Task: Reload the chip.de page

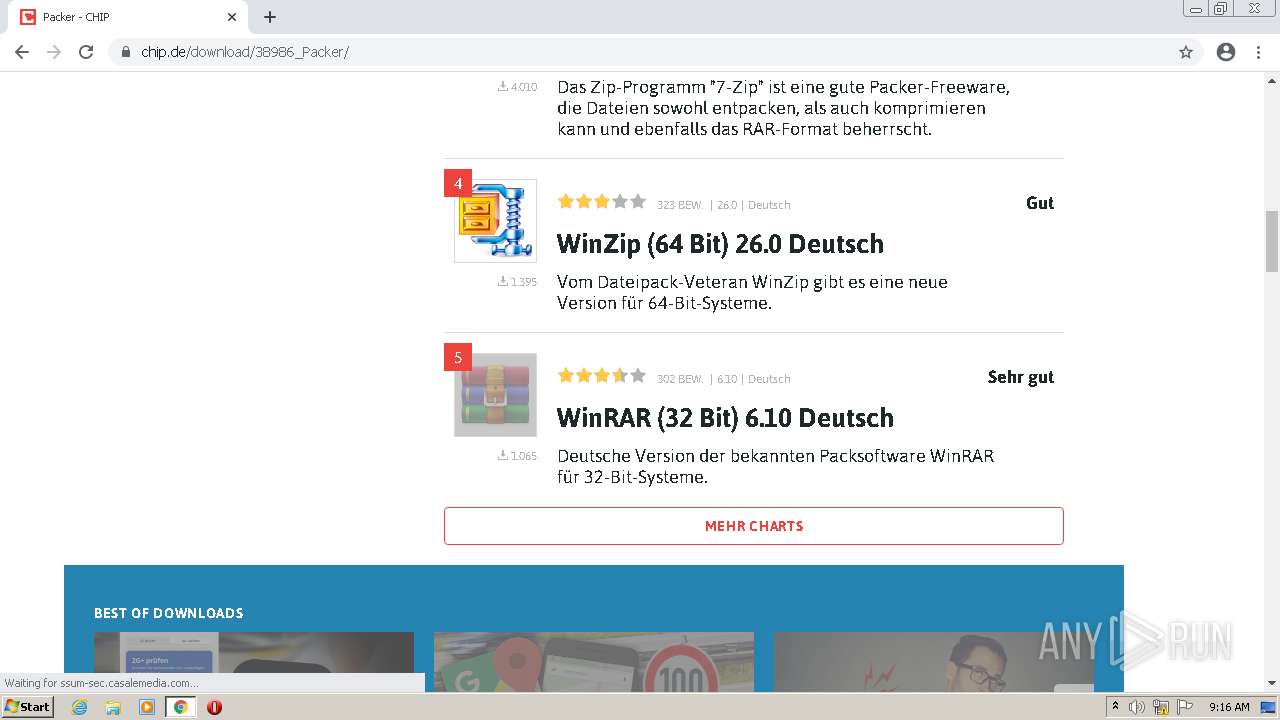Action: (x=86, y=52)
